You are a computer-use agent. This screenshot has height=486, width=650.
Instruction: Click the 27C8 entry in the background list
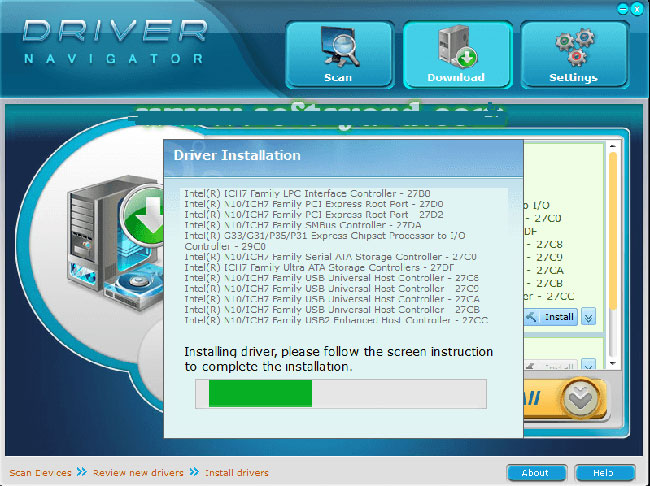pyautogui.click(x=545, y=244)
